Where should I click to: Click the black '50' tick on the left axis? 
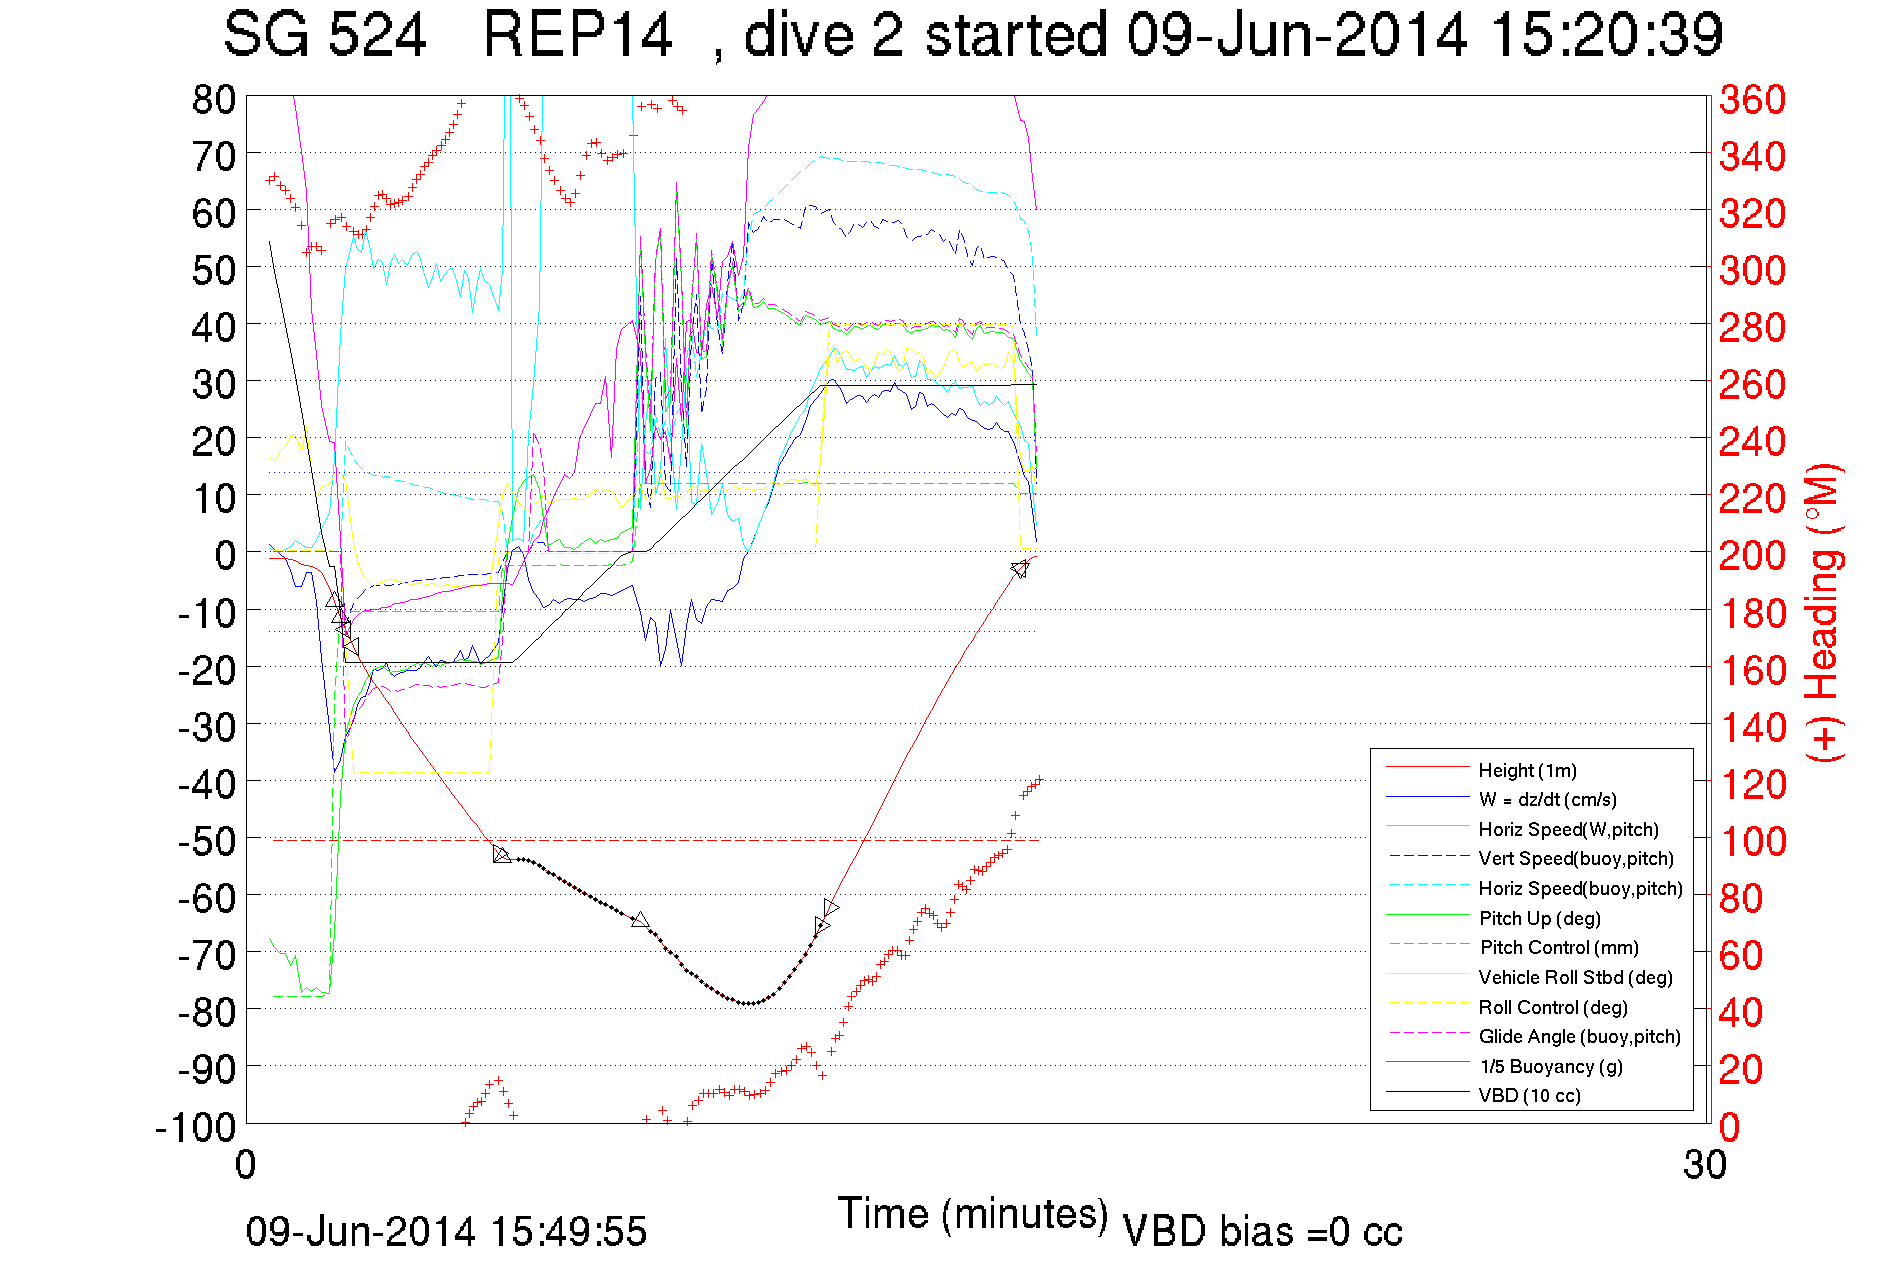click(214, 269)
